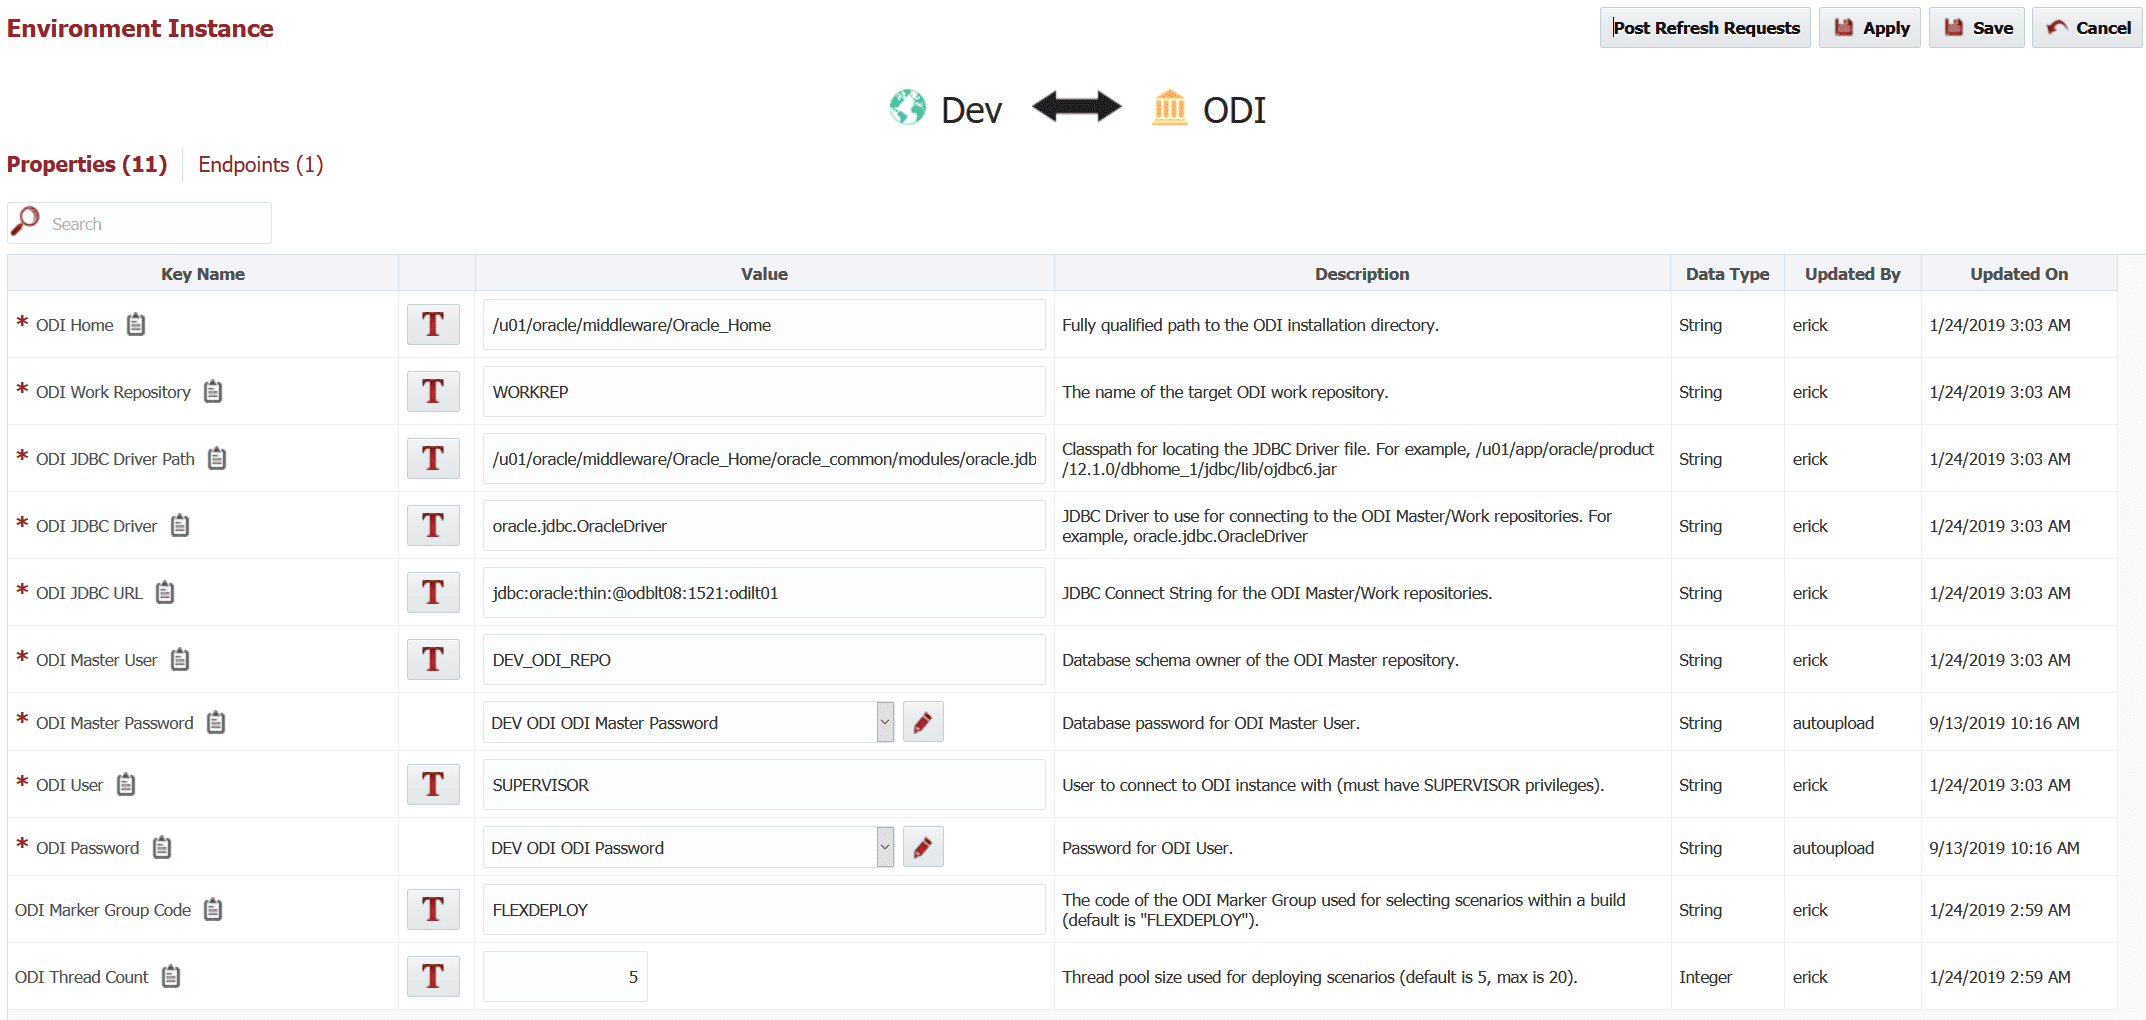Screen dimensions: 2146x1020
Task: Click clipboard icon next to ODI JDBC Driver Path
Action: coord(217,459)
